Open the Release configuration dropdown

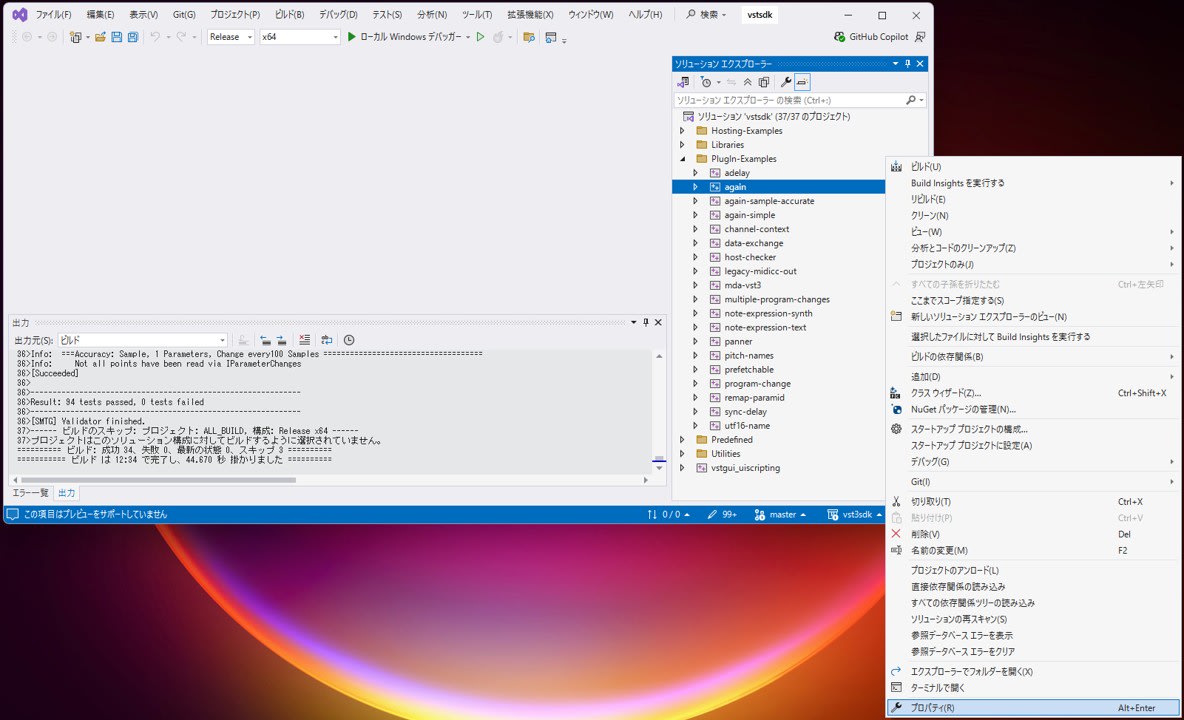(x=231, y=37)
